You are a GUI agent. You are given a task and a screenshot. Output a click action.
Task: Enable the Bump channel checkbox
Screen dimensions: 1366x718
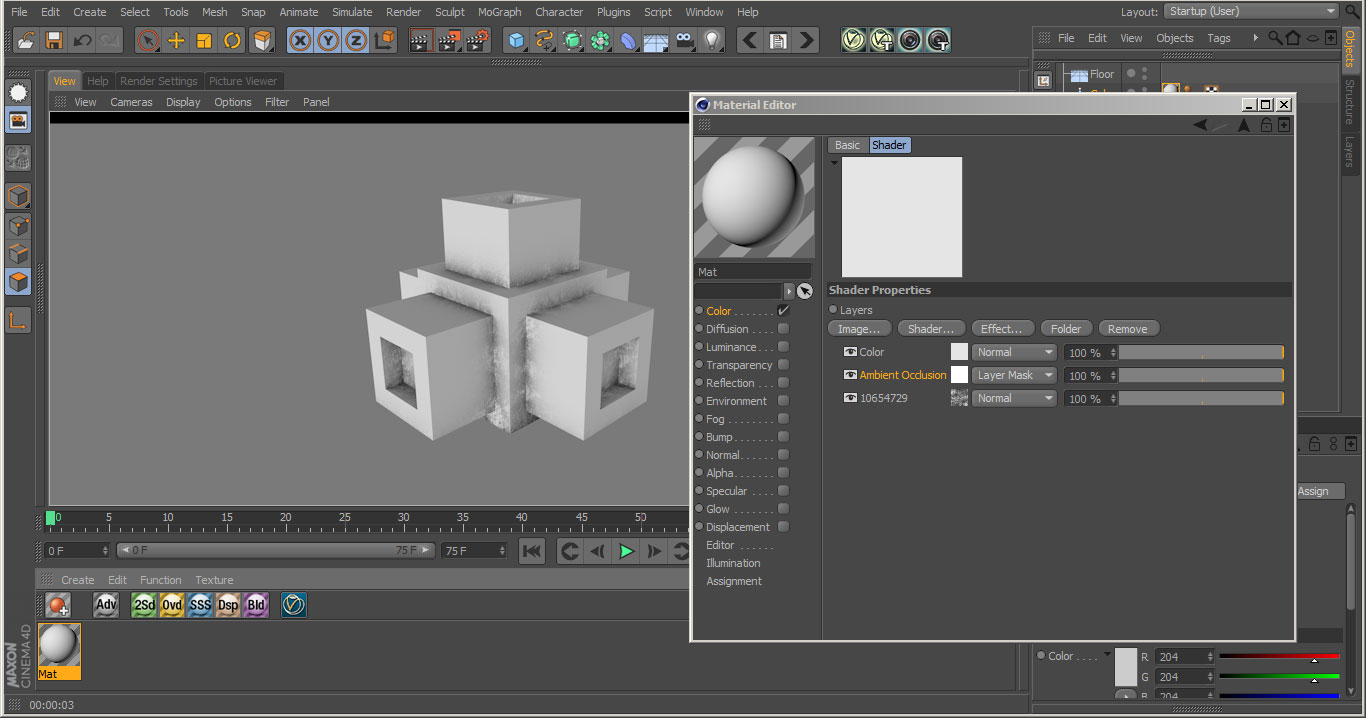tap(783, 437)
